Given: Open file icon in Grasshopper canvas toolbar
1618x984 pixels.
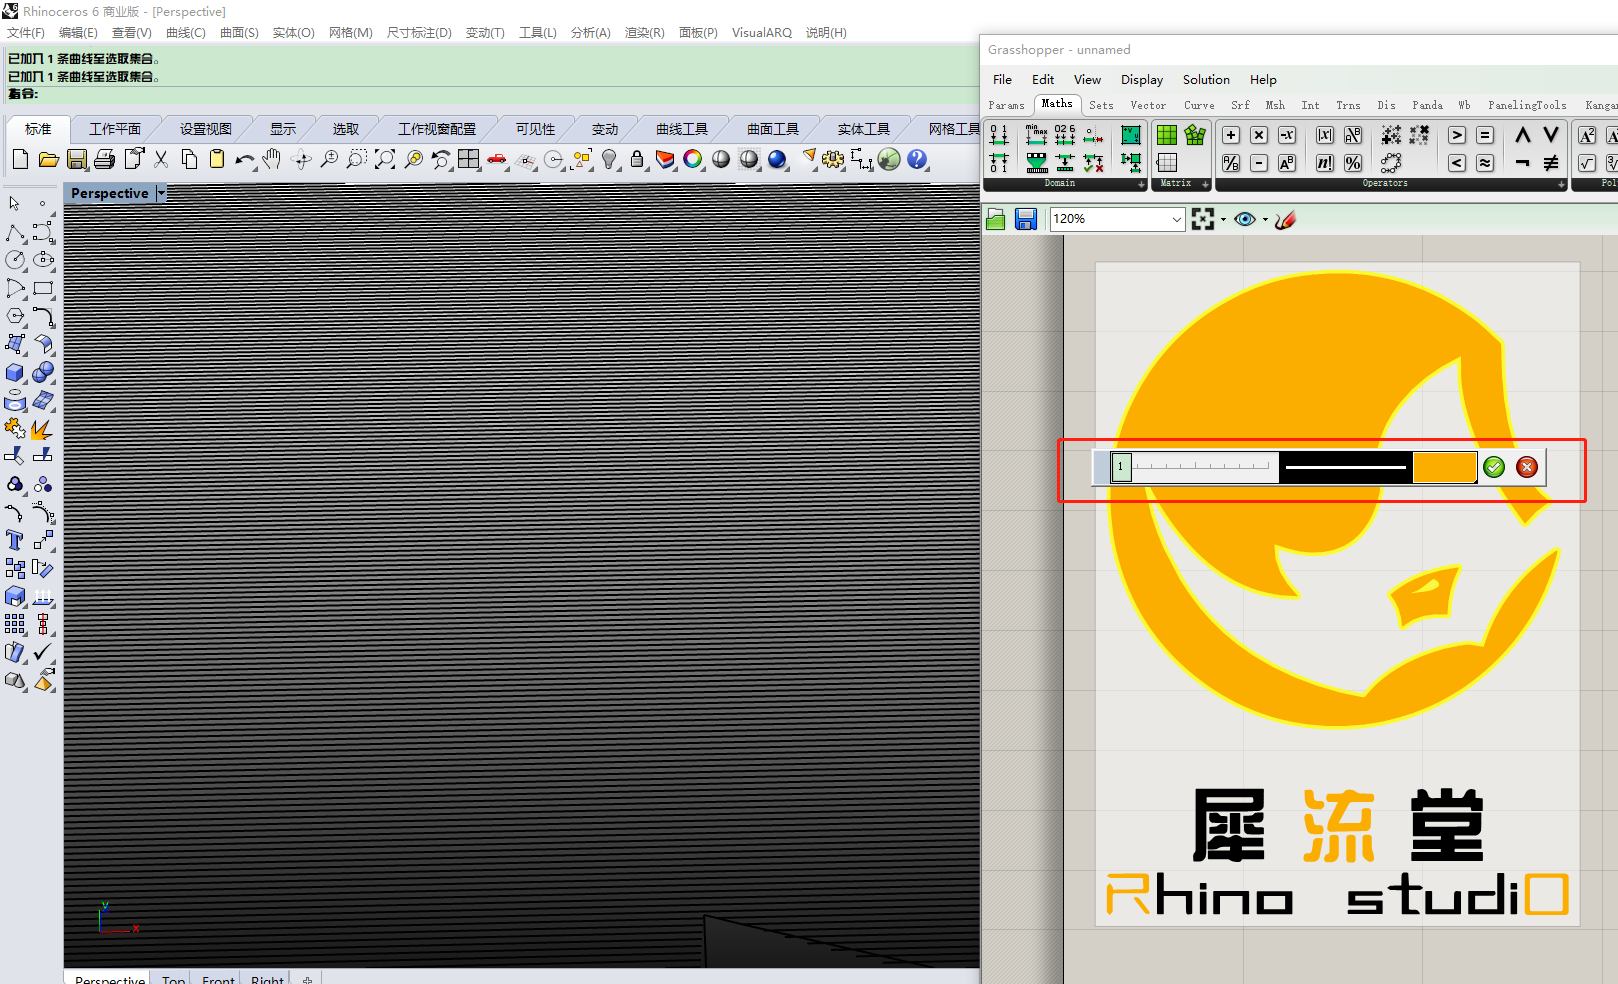Looking at the screenshot, I should pos(996,219).
